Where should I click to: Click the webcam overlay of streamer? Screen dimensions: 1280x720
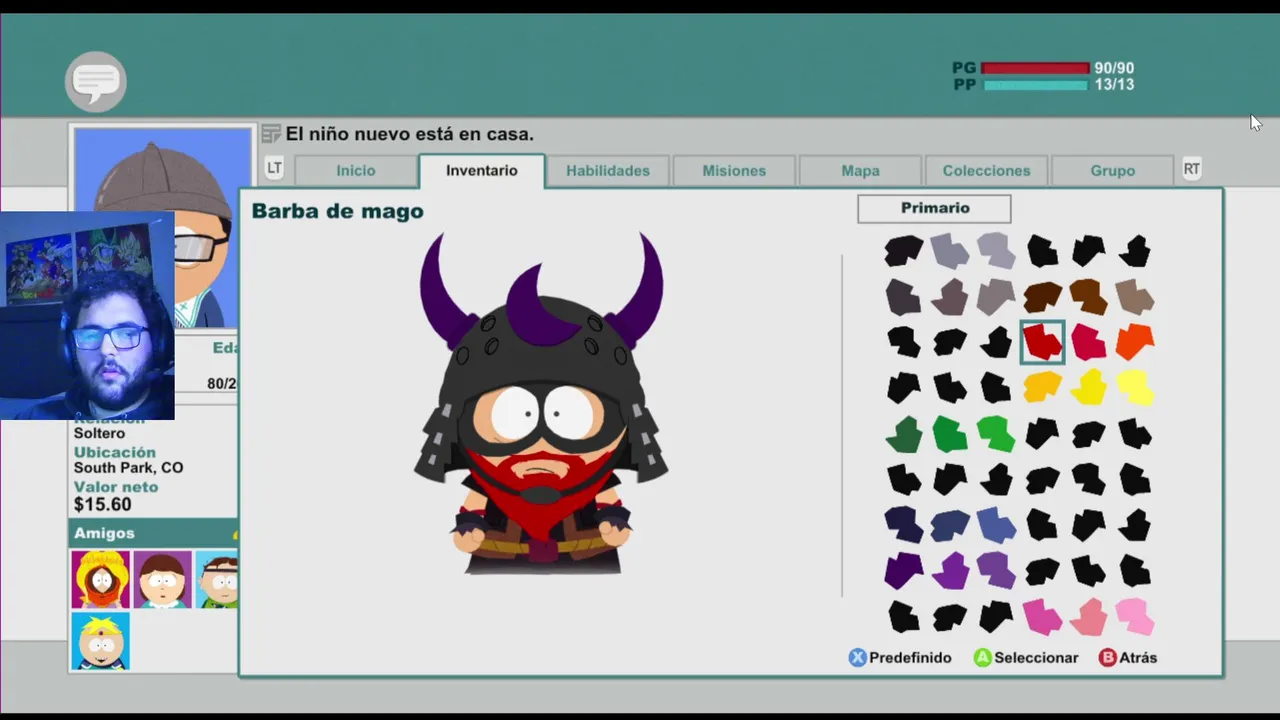(x=87, y=316)
